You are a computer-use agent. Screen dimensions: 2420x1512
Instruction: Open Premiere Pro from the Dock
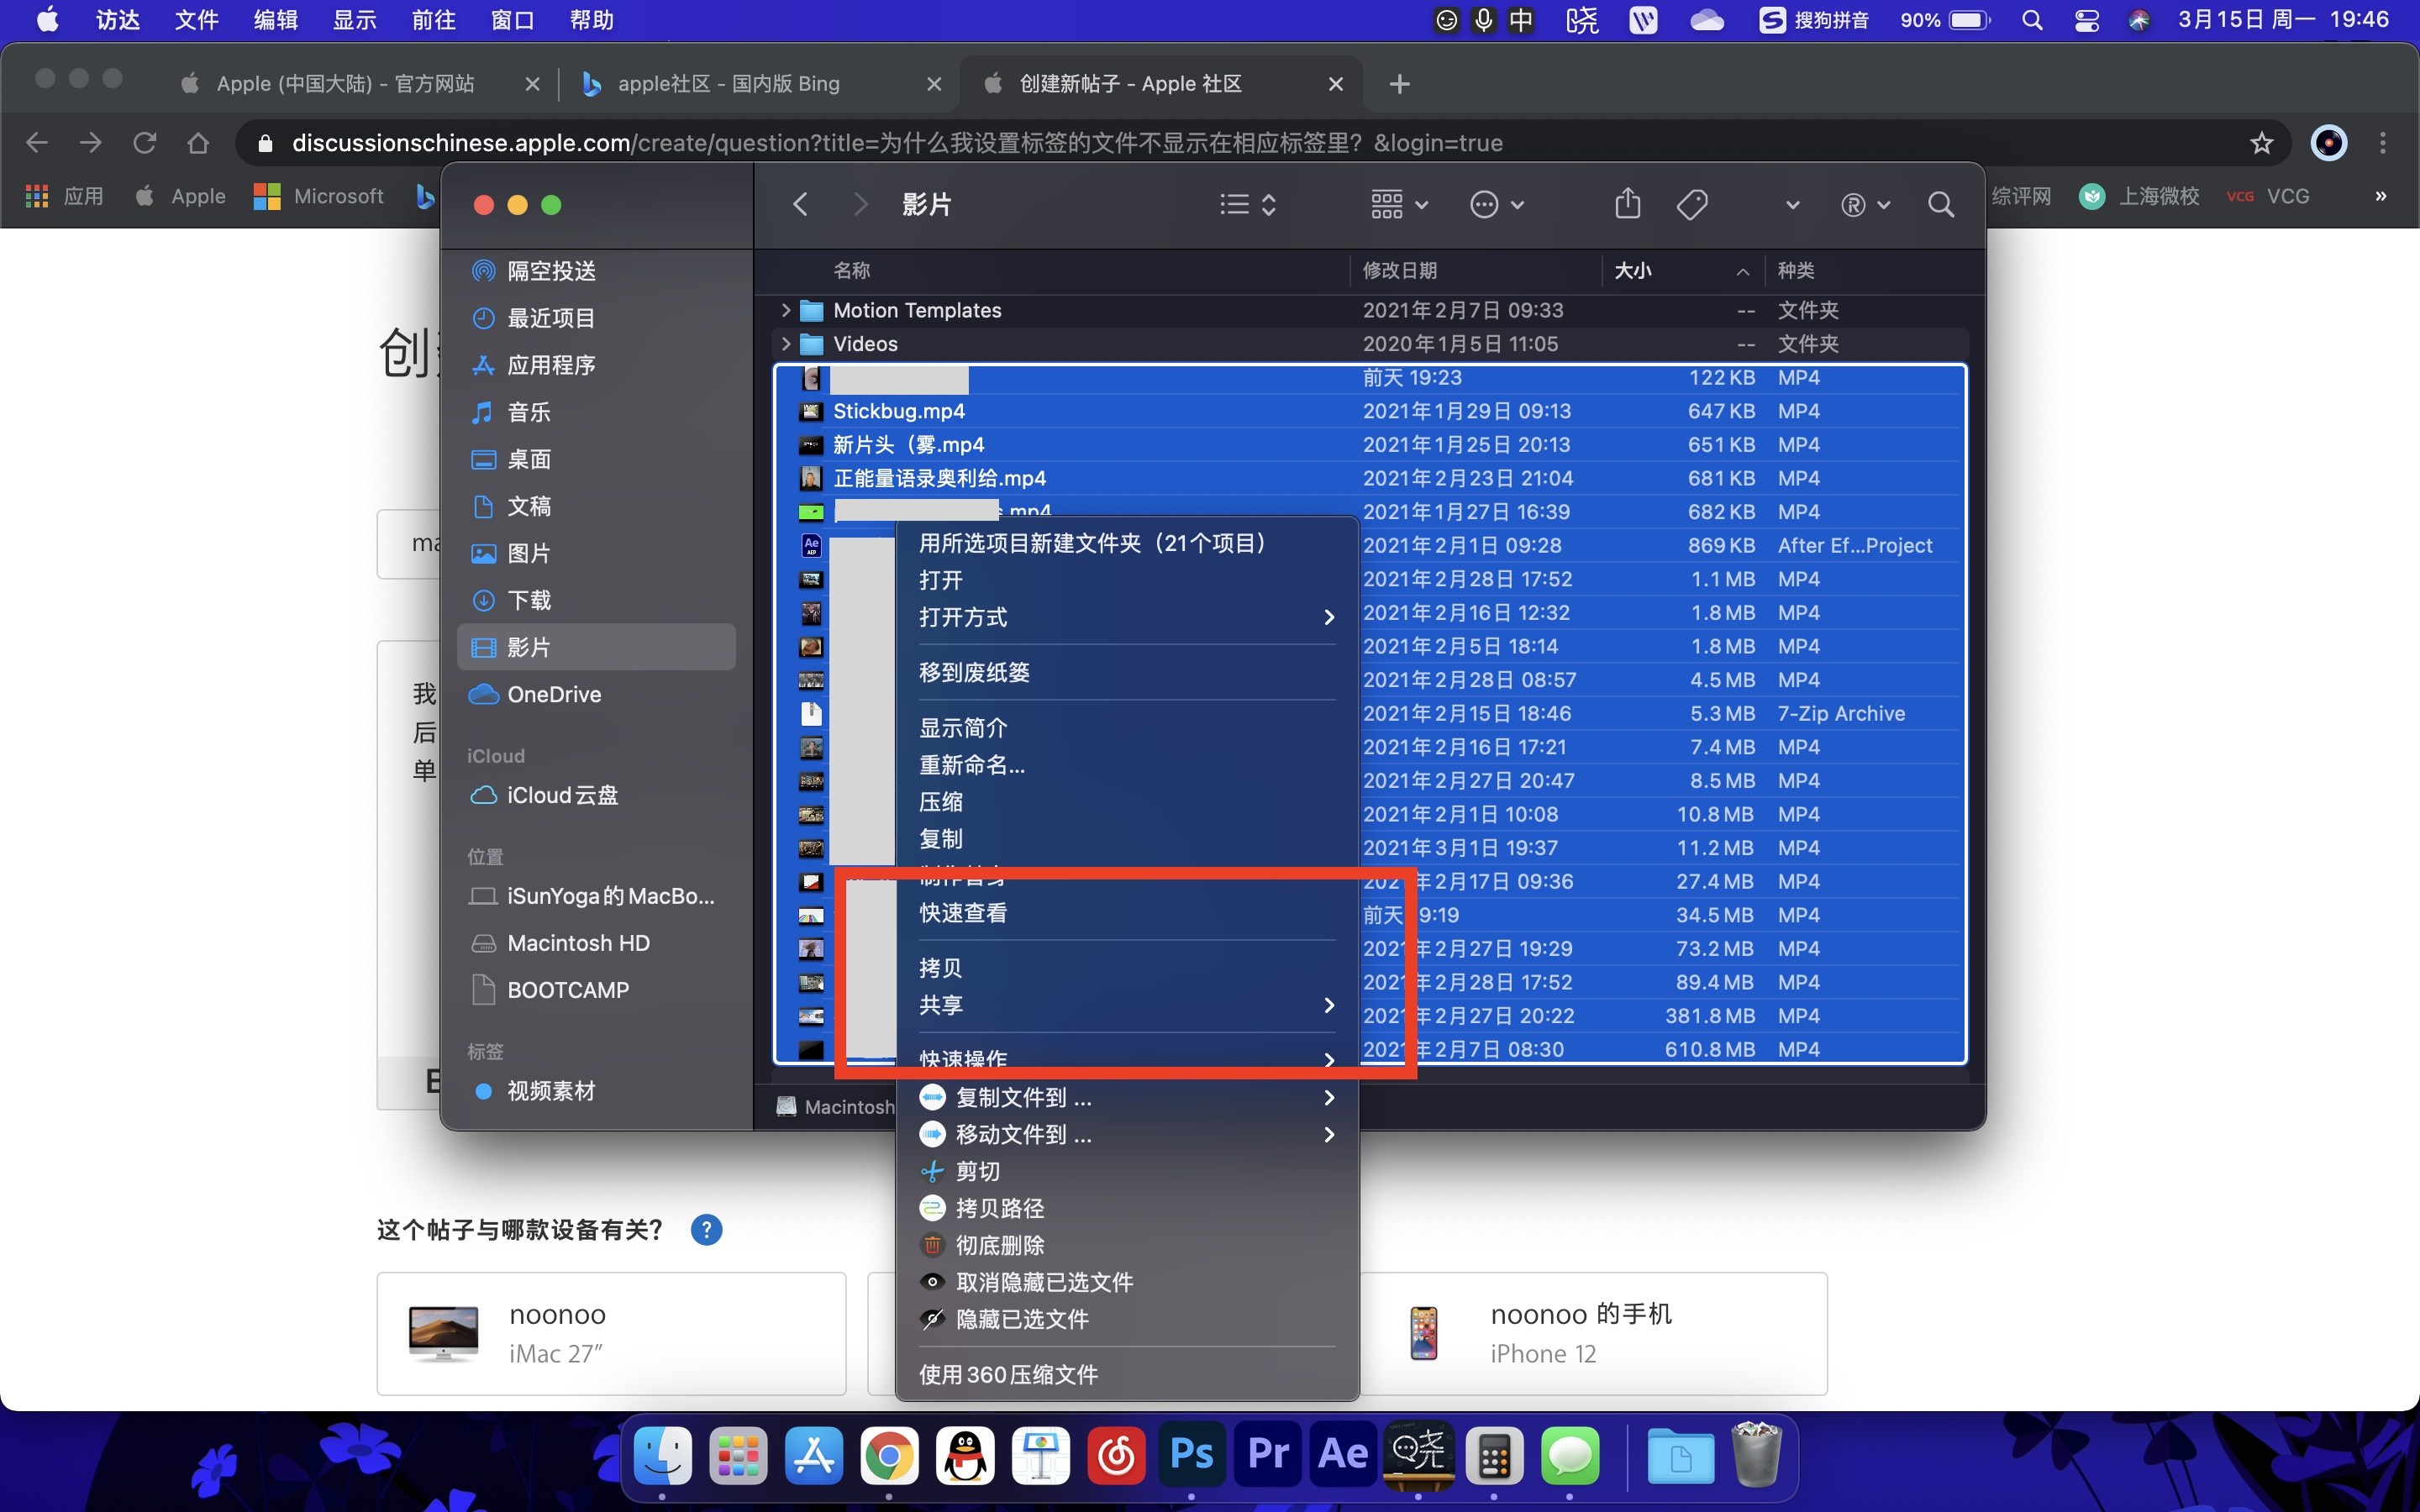(x=1267, y=1454)
